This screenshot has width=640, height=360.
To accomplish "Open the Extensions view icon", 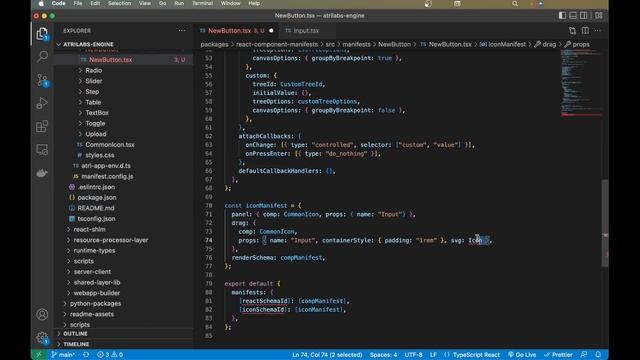I will [42, 126].
